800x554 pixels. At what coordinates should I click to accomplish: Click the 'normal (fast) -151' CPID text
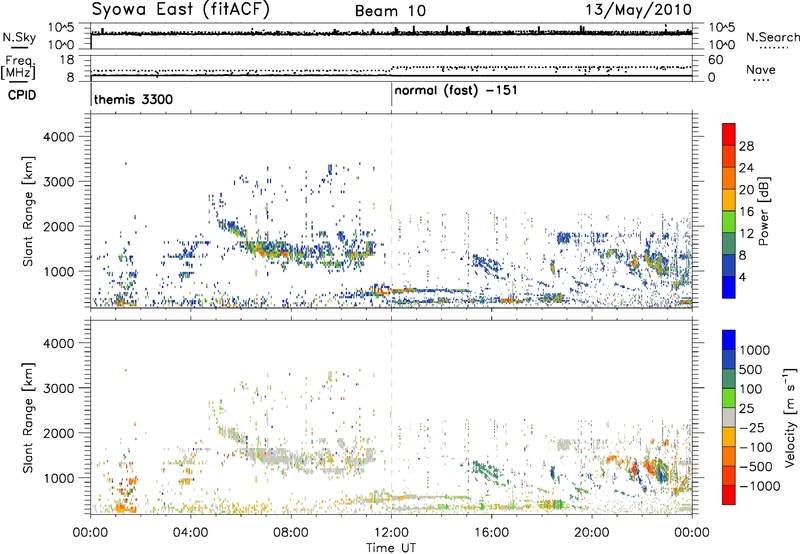(x=456, y=90)
